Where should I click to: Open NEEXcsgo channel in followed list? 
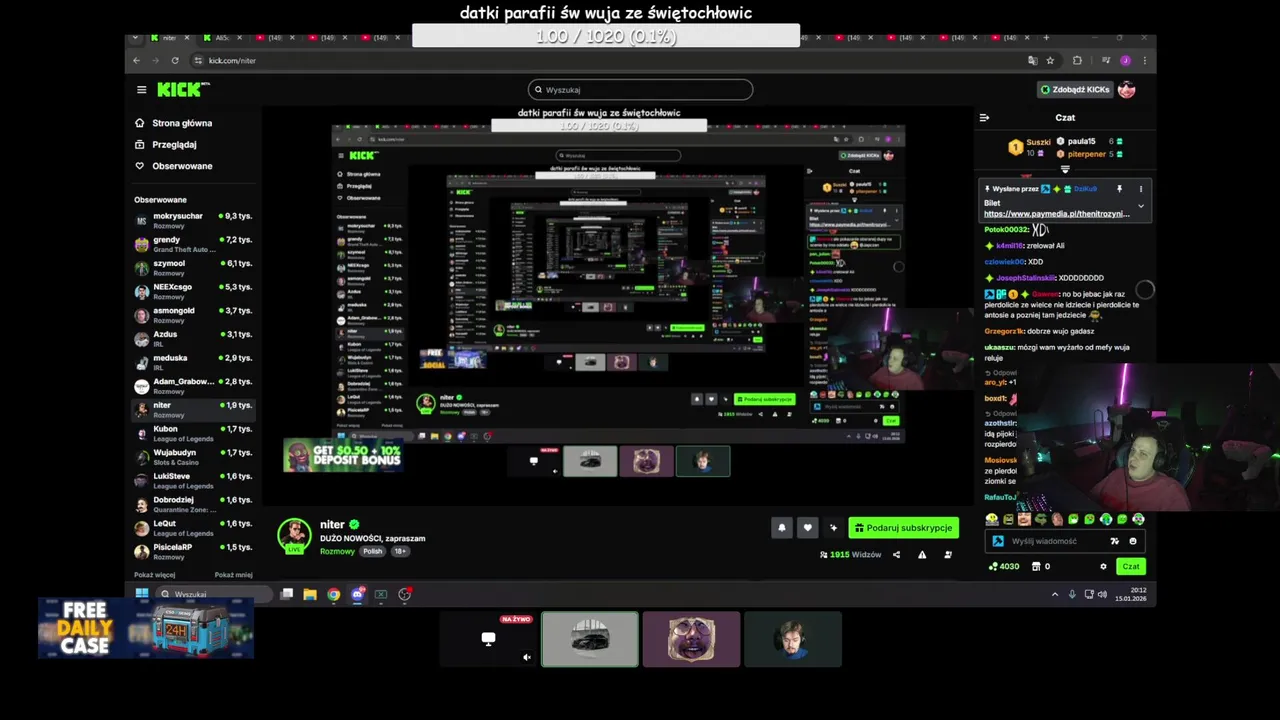[x=194, y=291]
